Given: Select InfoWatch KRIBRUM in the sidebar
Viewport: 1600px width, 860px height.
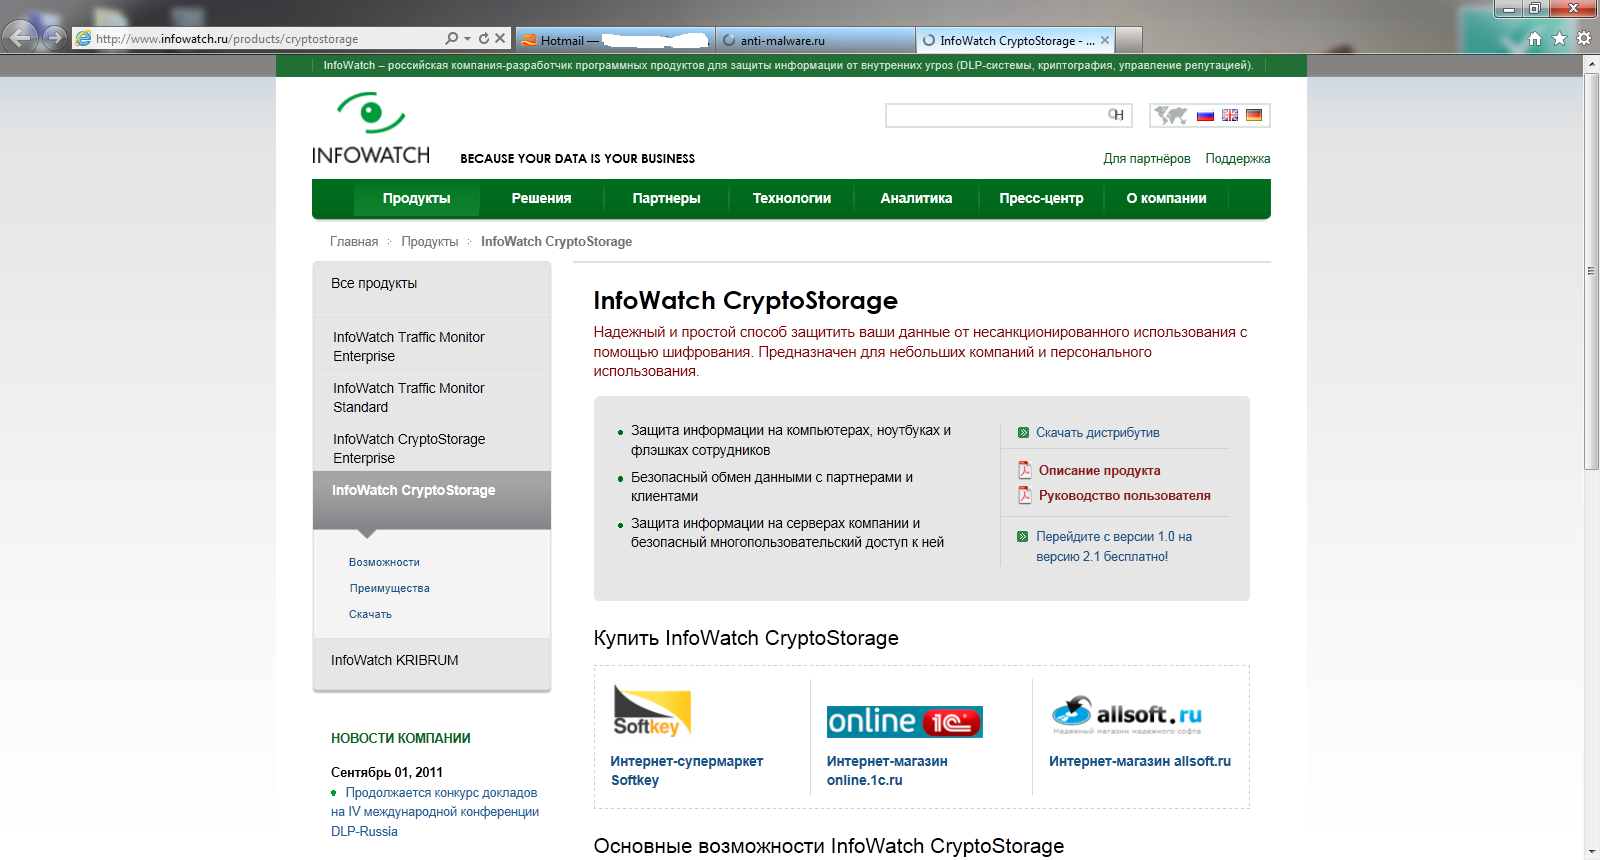Looking at the screenshot, I should tap(395, 660).
